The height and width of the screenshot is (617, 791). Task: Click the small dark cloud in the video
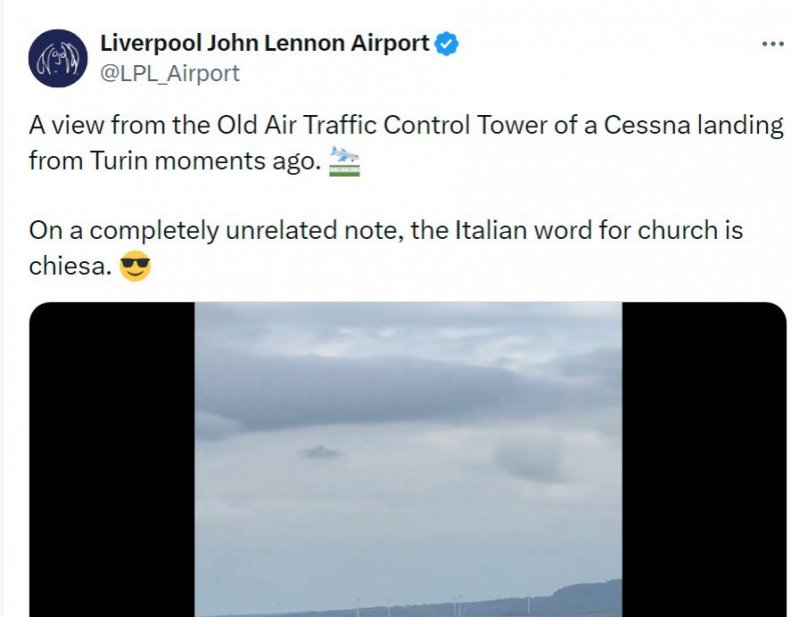(320, 452)
